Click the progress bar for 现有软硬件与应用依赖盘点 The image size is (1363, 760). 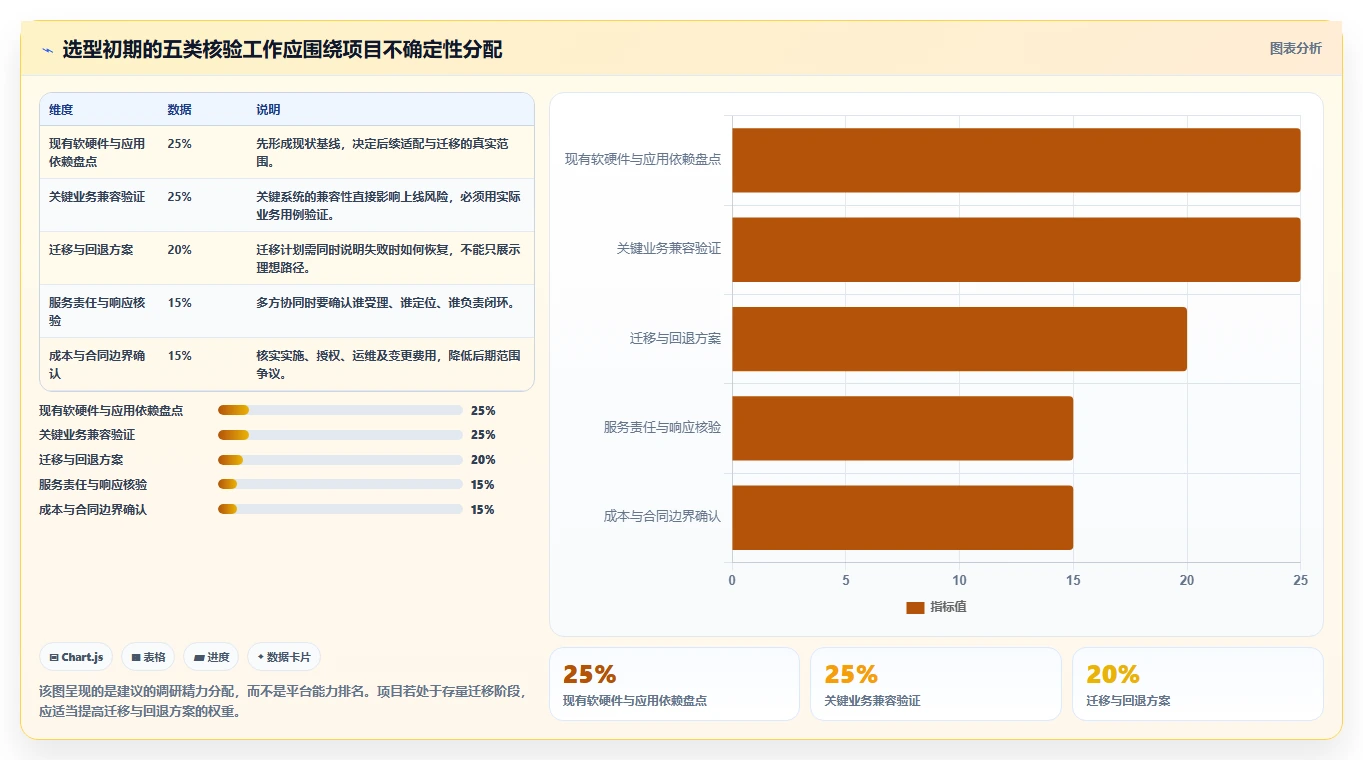(340, 410)
